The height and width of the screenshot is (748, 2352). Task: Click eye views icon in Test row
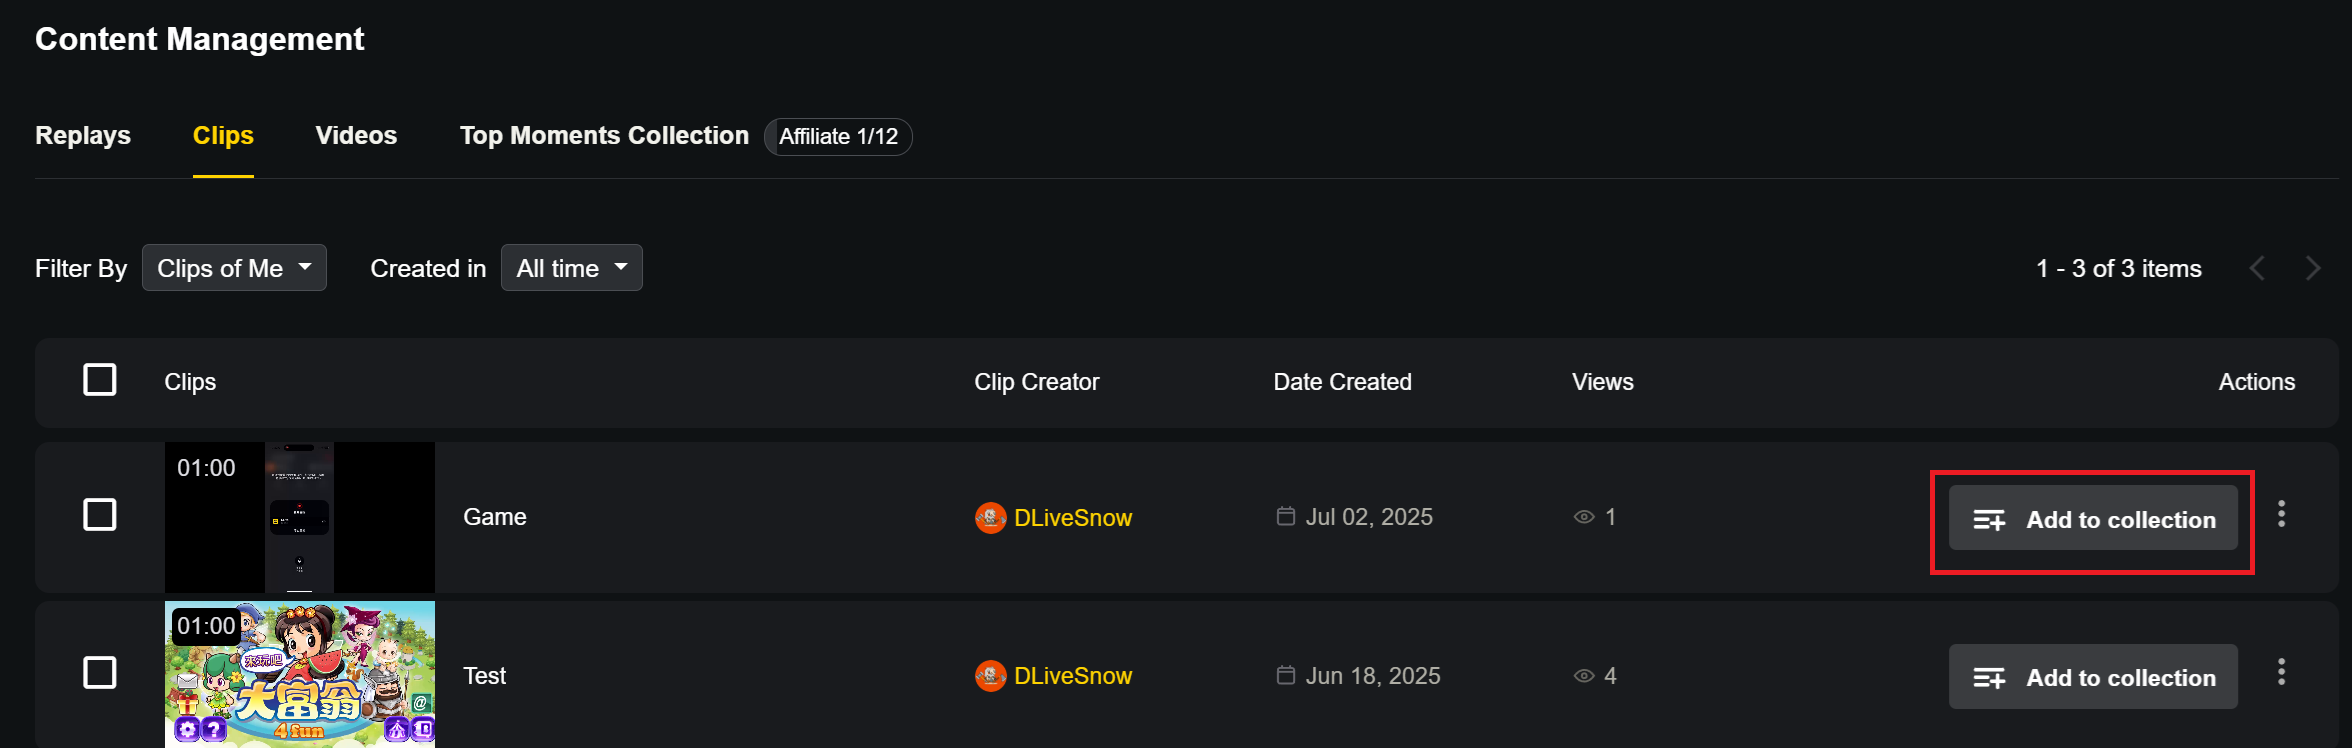tap(1584, 676)
